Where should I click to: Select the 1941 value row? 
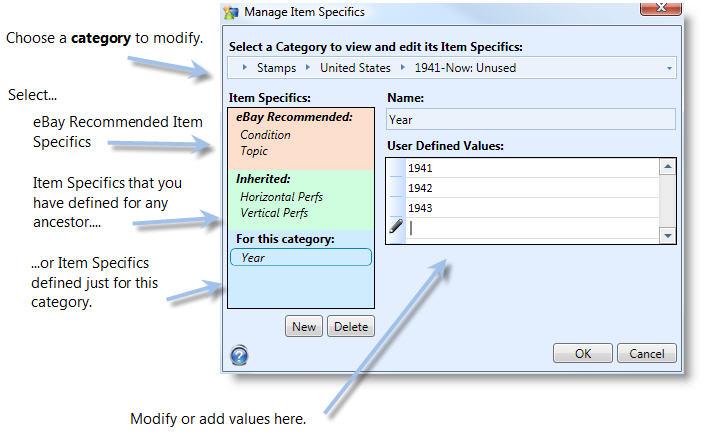(x=532, y=168)
